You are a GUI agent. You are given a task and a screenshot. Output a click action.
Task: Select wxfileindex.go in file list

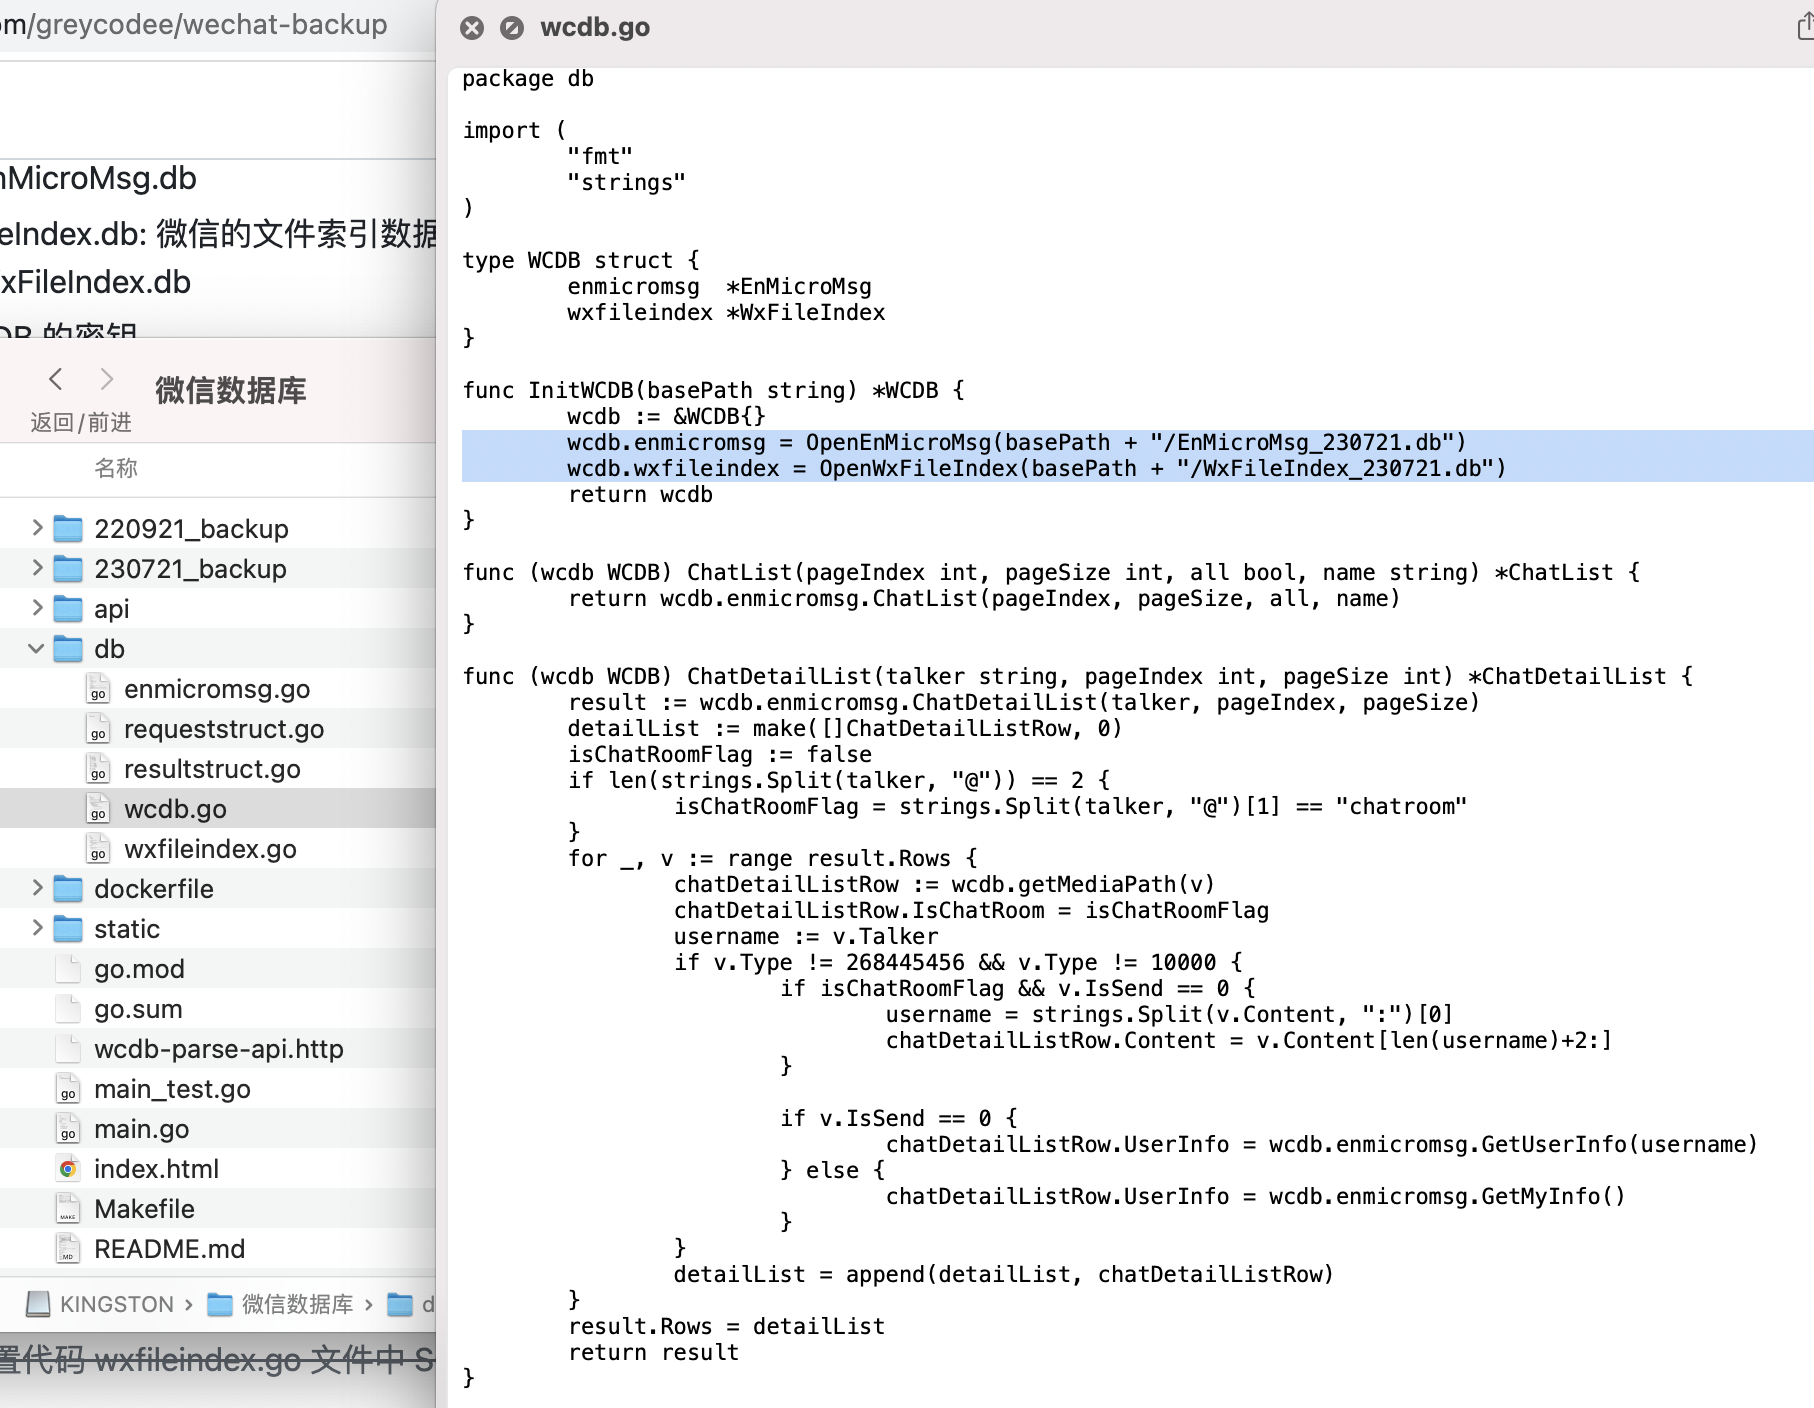coord(210,849)
